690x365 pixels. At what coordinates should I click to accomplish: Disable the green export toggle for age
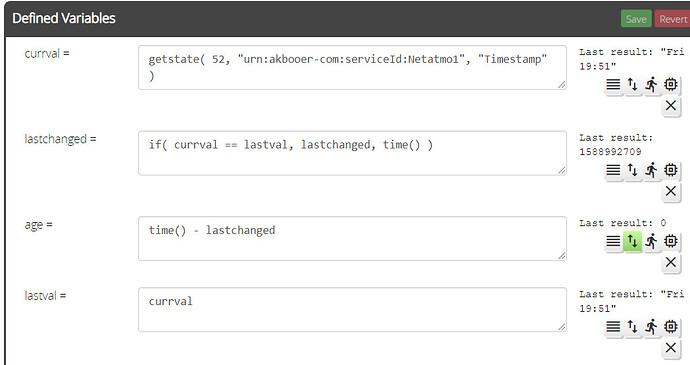632,241
